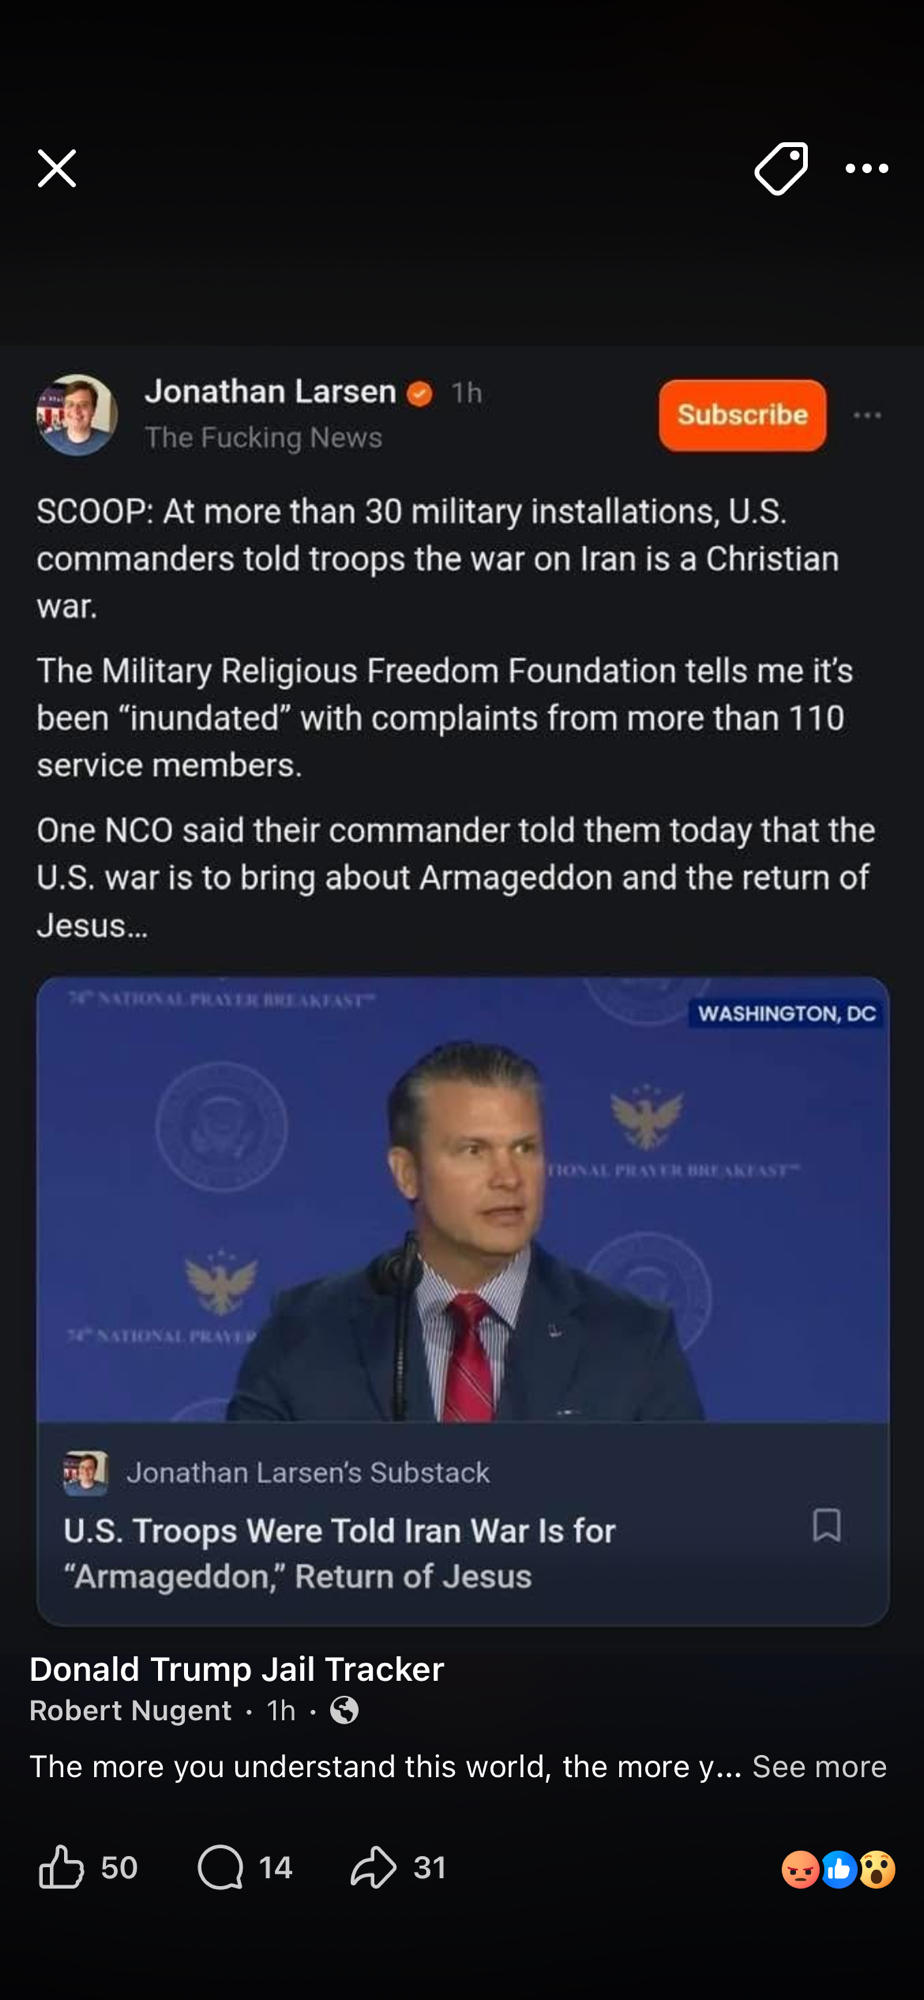
Task: Tap the tag icon at top
Action: pos(781,169)
